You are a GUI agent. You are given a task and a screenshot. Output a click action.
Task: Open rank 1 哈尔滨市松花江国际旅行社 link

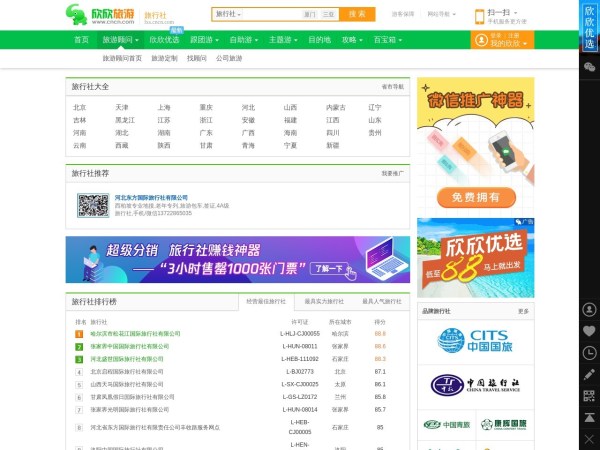click(x=135, y=334)
